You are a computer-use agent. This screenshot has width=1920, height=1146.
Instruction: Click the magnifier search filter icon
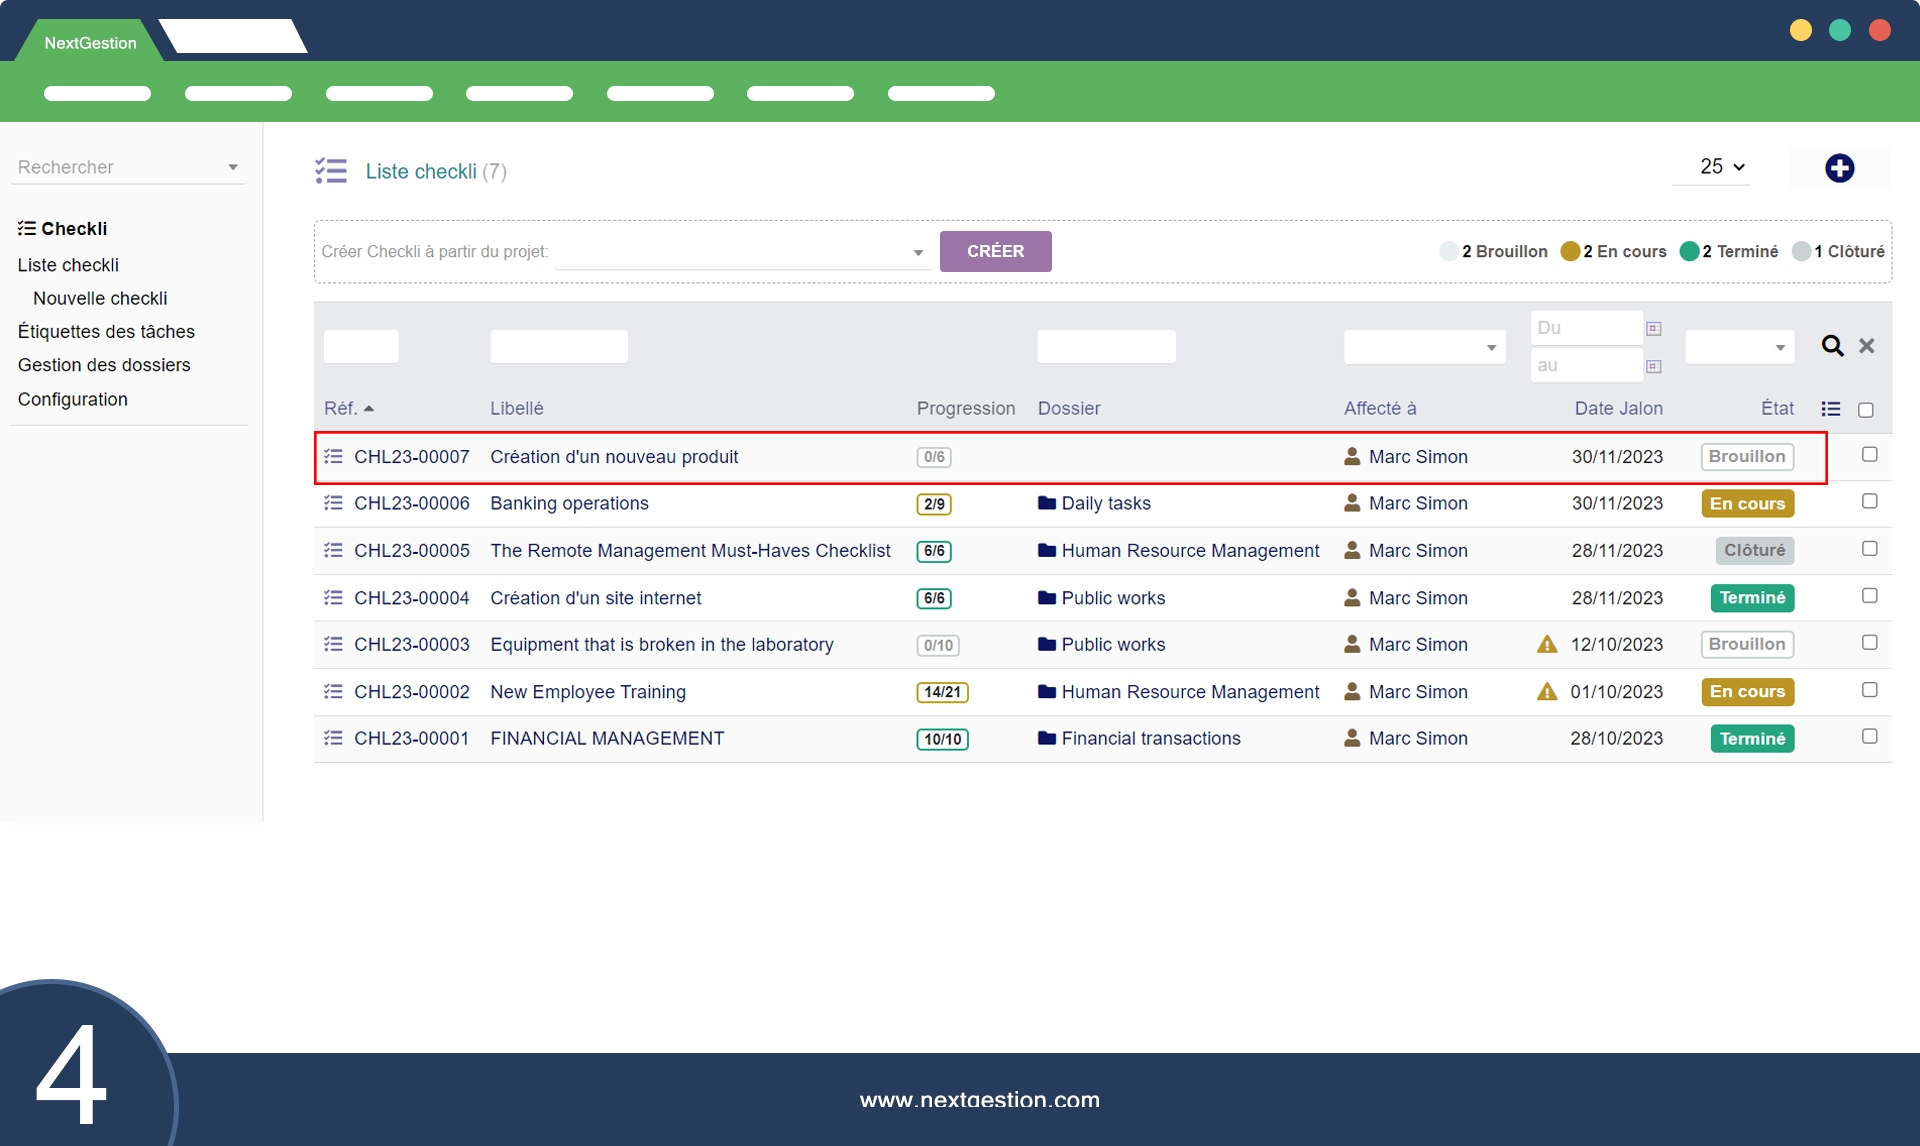click(1832, 346)
